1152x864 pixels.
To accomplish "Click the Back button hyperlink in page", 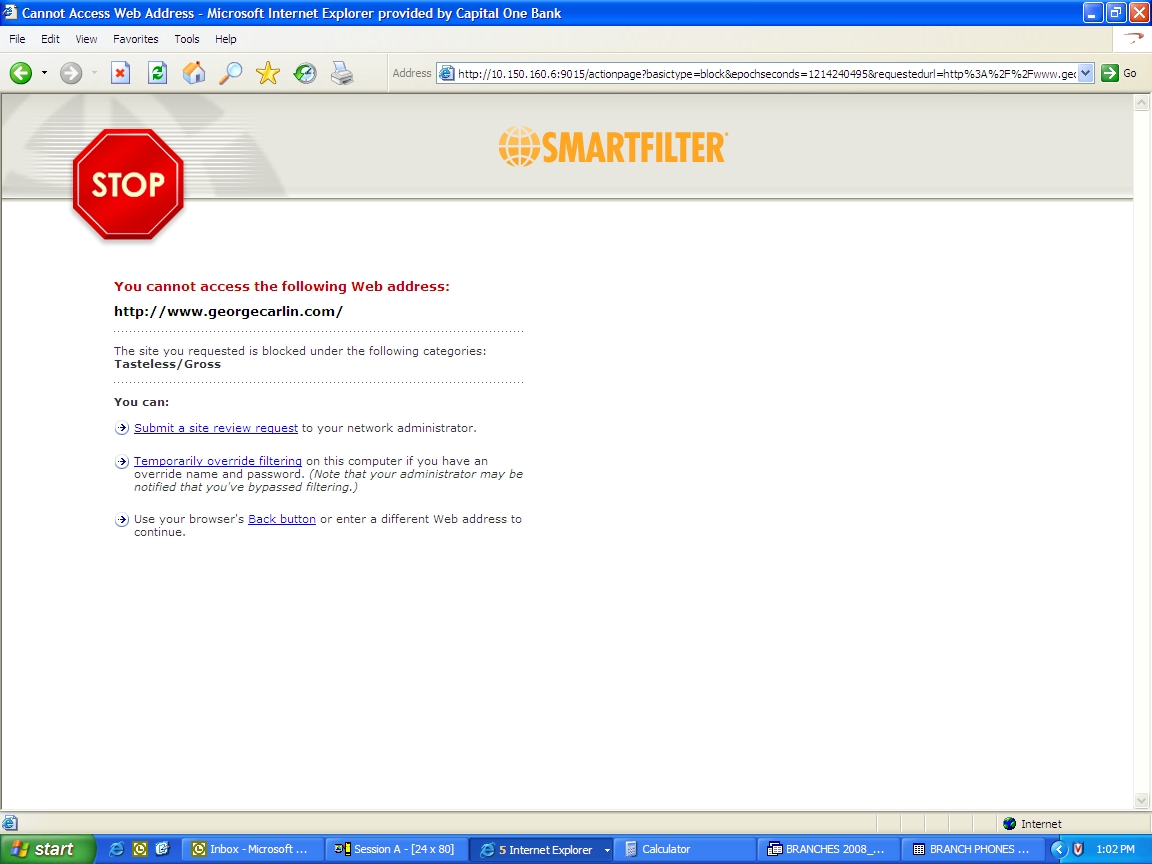I will coord(282,519).
